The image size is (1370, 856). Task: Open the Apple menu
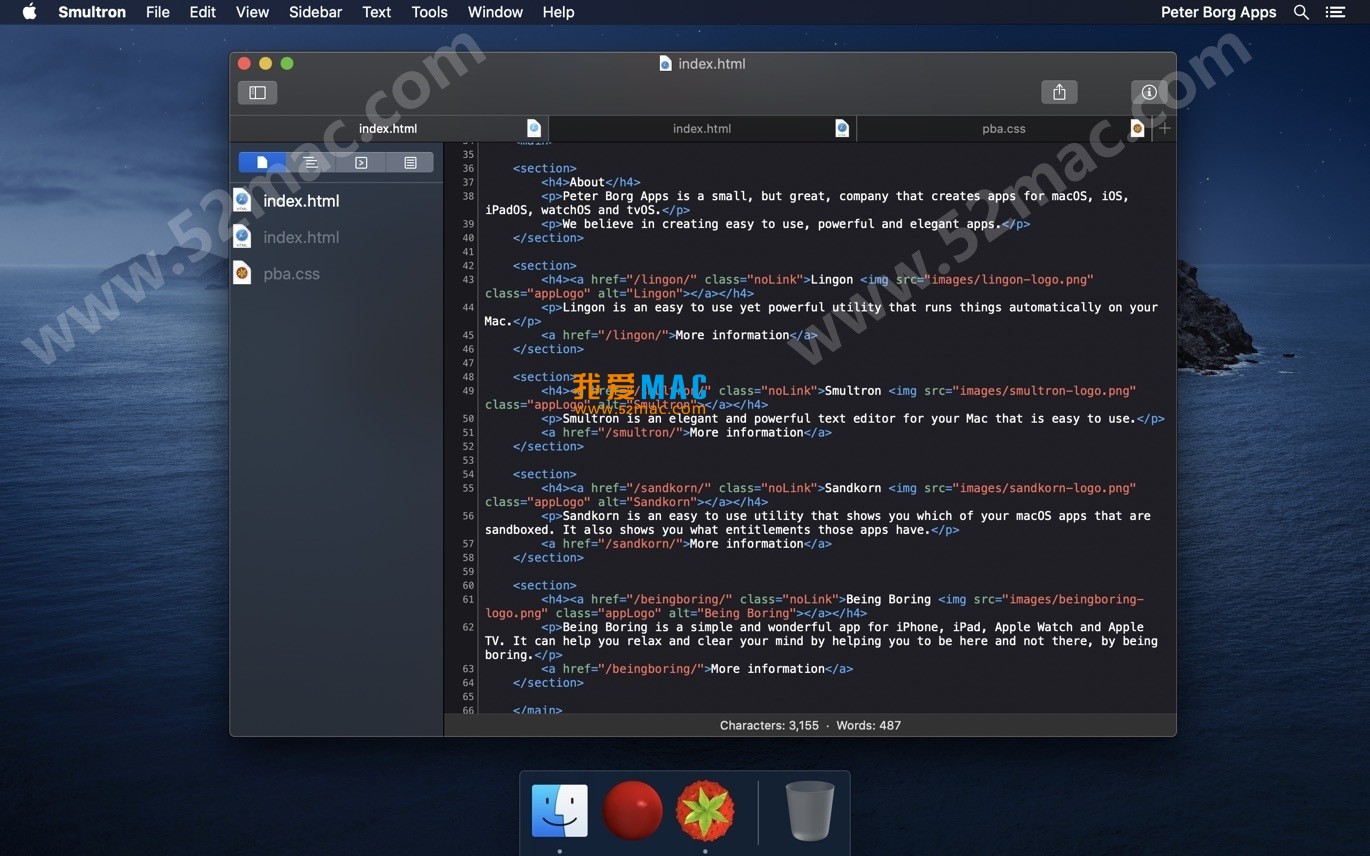[29, 12]
